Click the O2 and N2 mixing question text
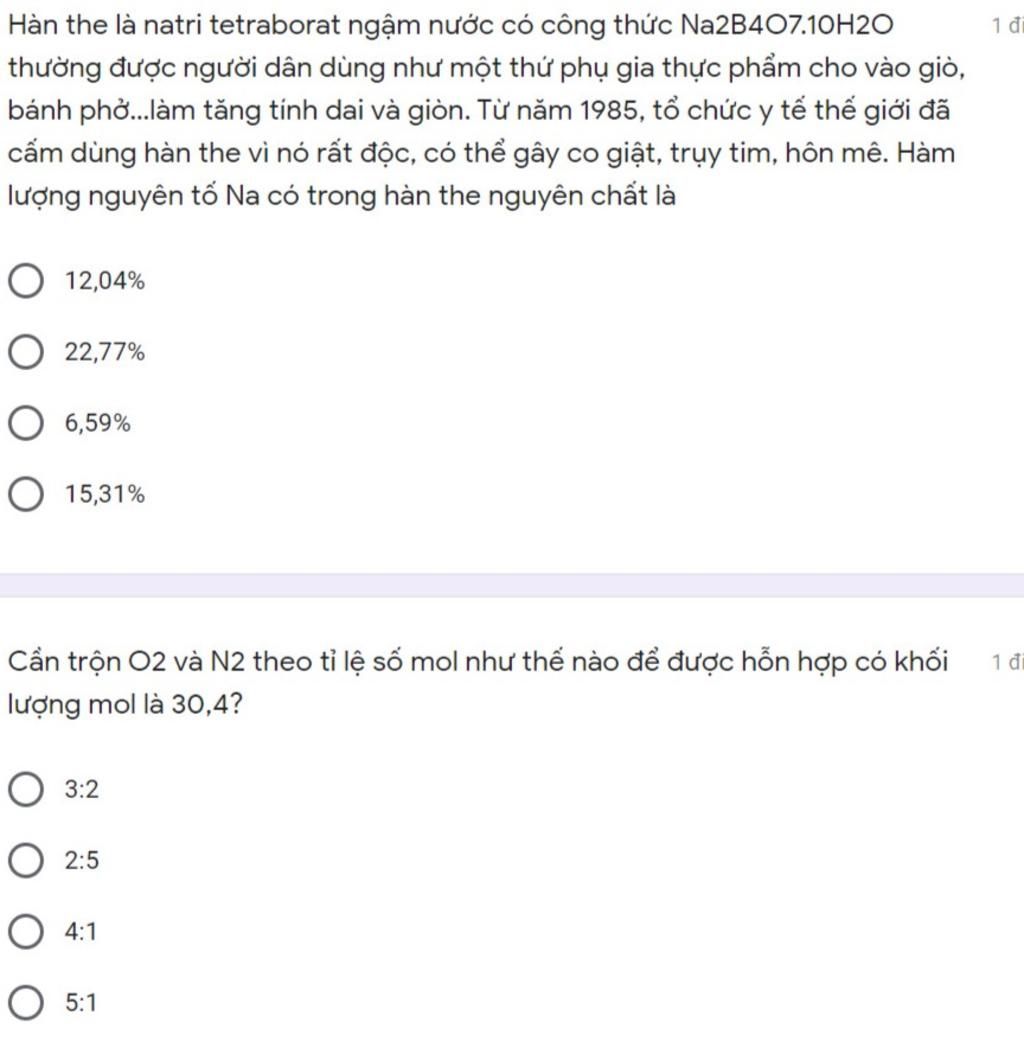The image size is (1024, 1041). [478, 683]
